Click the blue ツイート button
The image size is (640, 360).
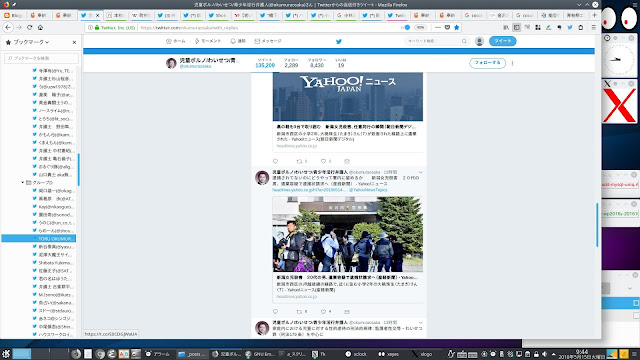502,41
